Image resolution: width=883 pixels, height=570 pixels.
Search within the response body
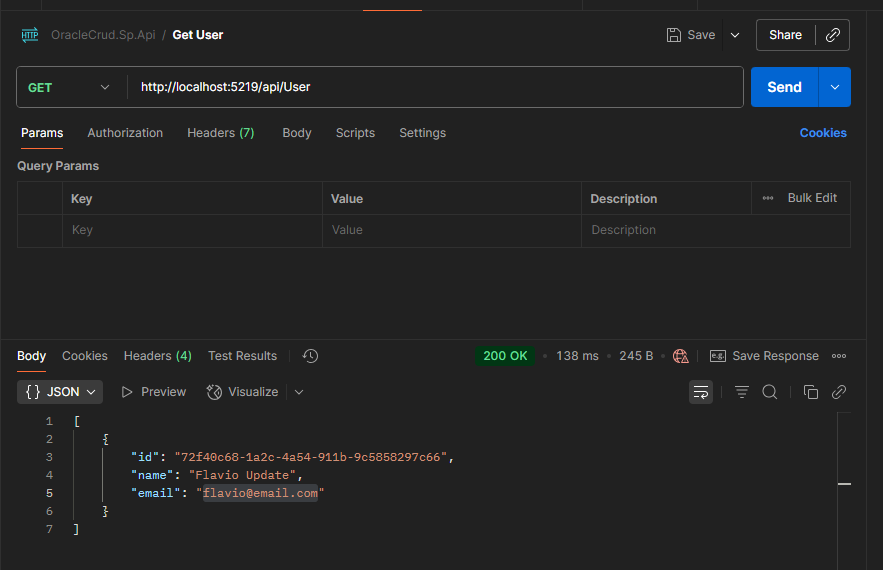click(x=770, y=392)
